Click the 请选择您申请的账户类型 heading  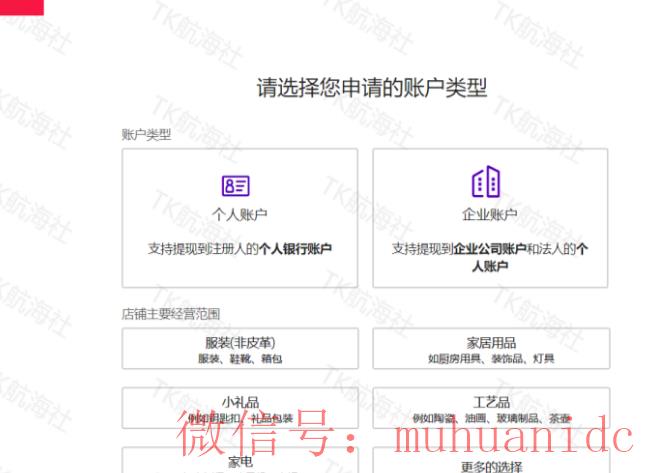click(x=372, y=88)
